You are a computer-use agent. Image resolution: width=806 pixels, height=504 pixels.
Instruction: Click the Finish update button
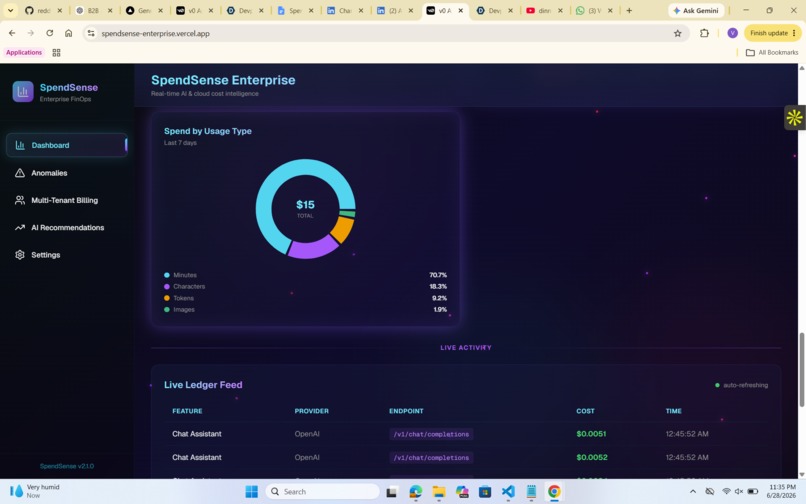pyautogui.click(x=773, y=33)
